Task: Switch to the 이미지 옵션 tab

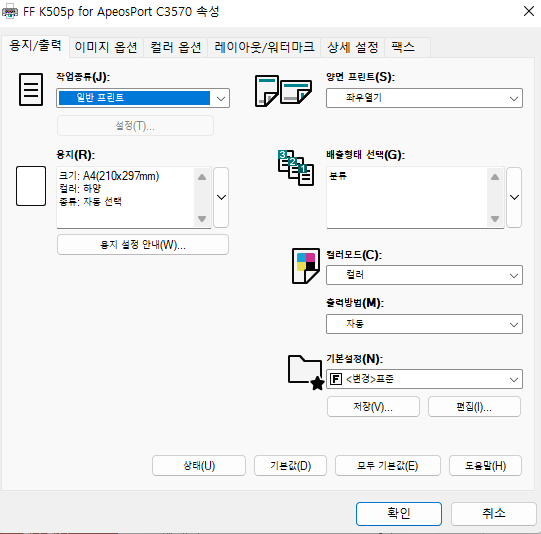Action: (x=106, y=47)
